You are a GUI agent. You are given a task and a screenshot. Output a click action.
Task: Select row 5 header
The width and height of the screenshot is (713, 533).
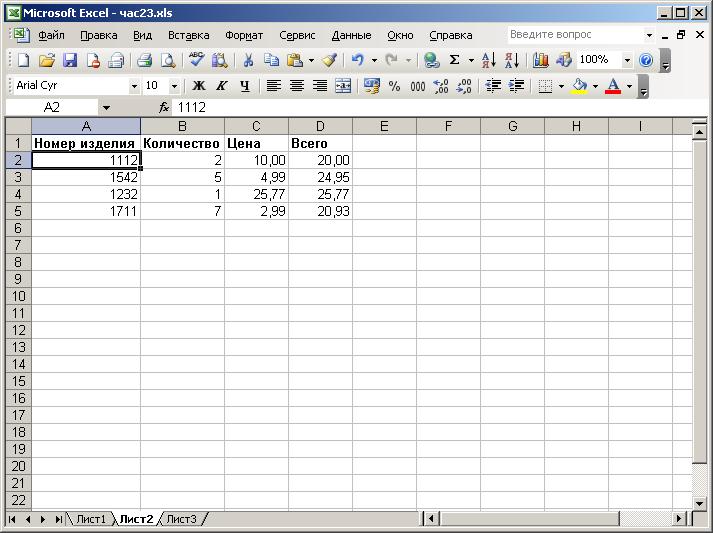(x=18, y=211)
